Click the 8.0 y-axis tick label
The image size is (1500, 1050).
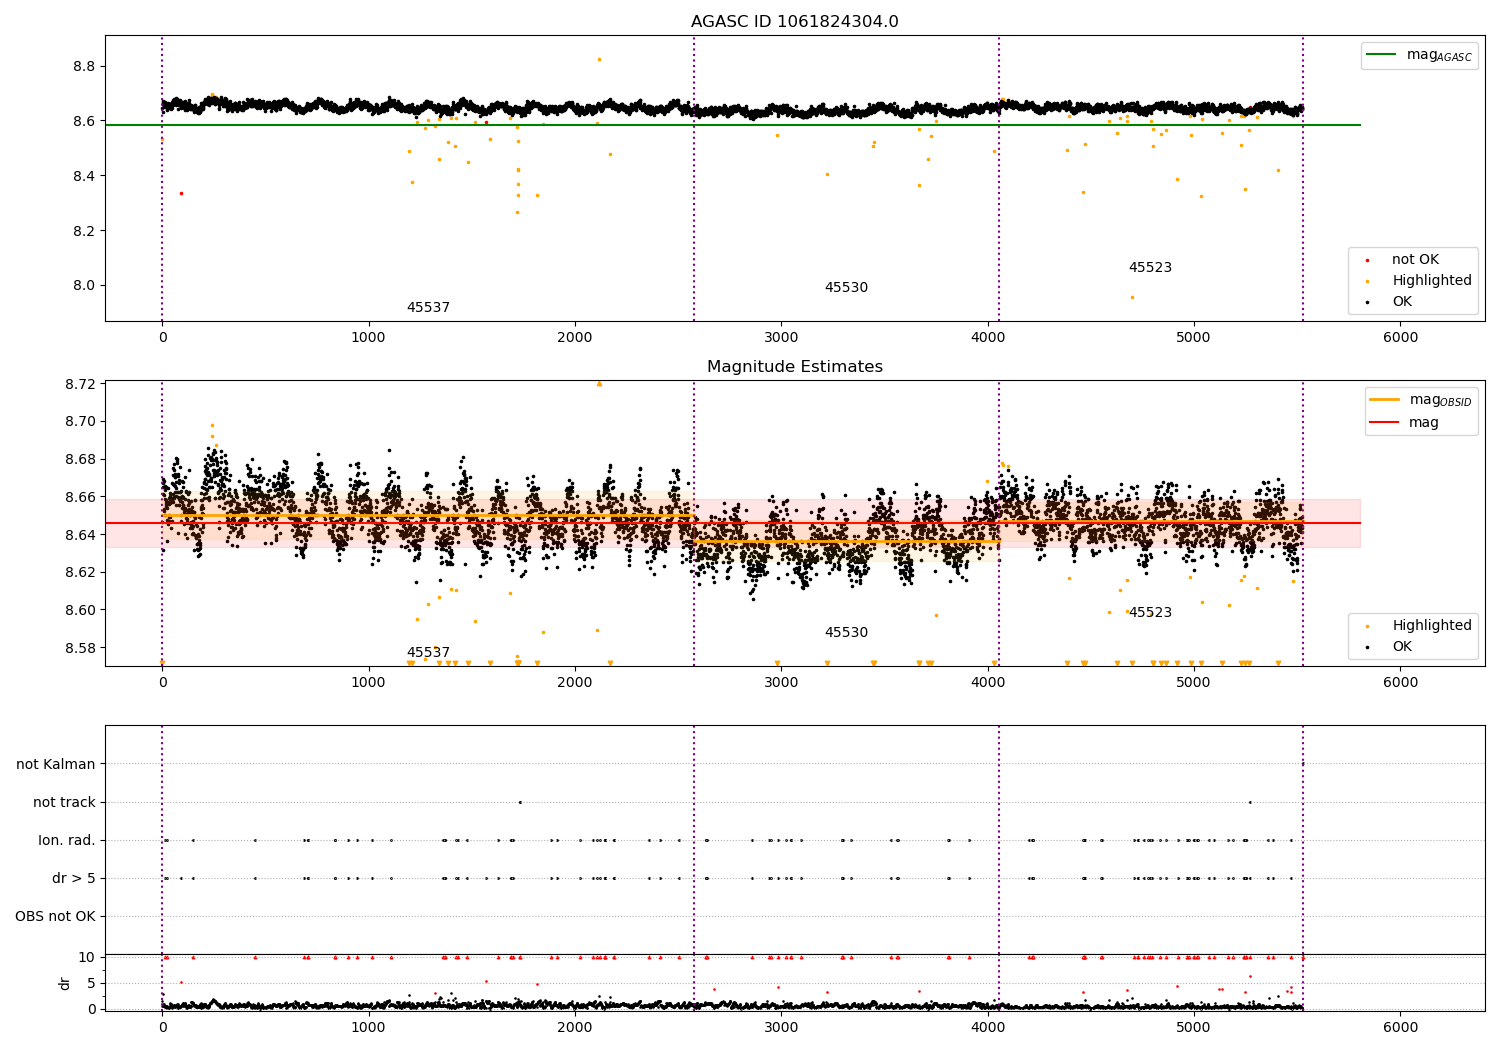[x=84, y=285]
